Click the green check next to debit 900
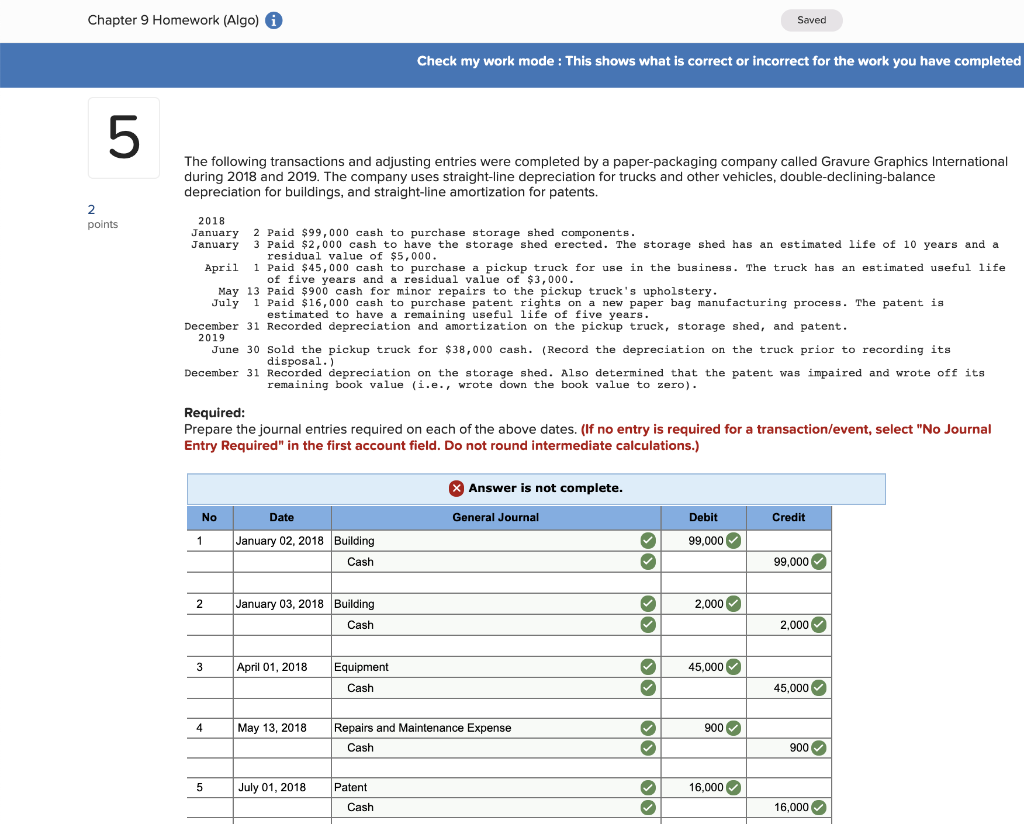Viewport: 1024px width, 824px height. pyautogui.click(x=733, y=728)
